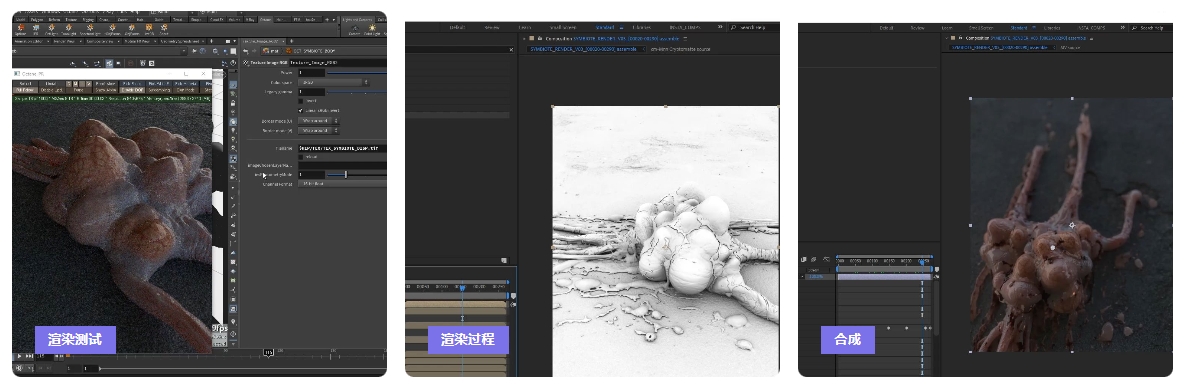Click the slider handle above Channel format
This screenshot has height=384, width=1184.
point(346,174)
